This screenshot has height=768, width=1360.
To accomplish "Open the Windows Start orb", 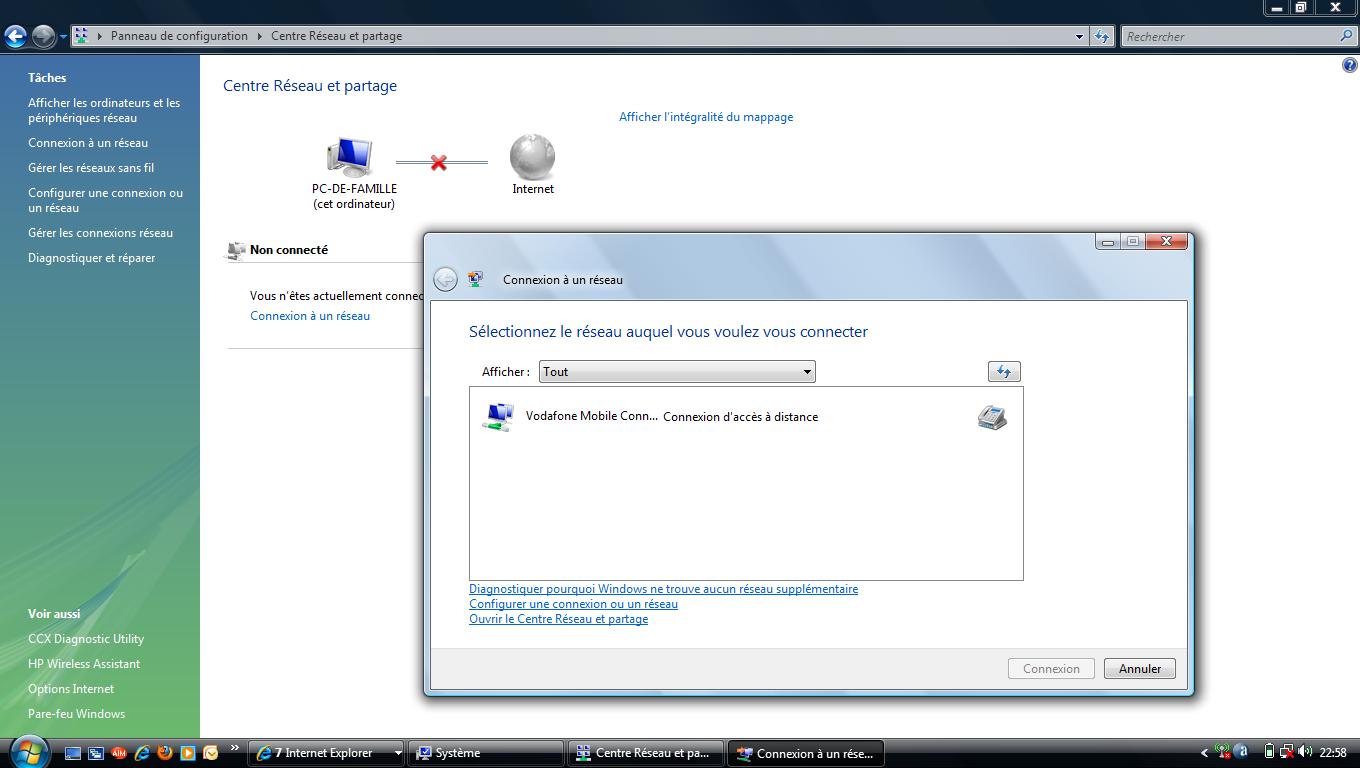I will 28,751.
